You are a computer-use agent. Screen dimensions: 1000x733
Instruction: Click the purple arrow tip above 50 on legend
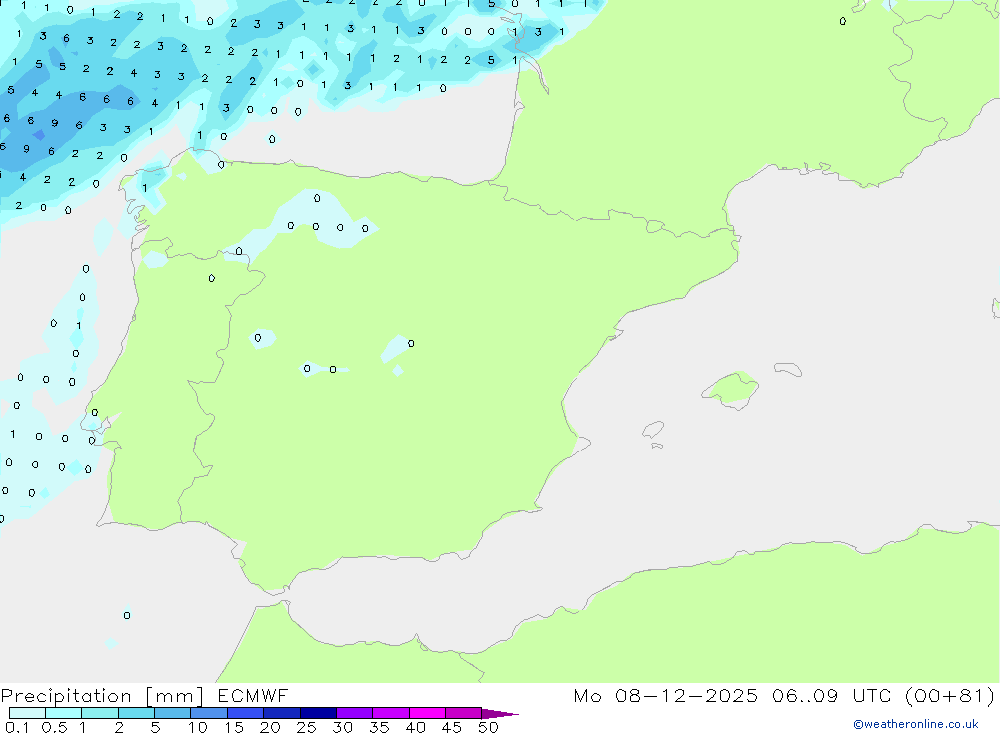(x=500, y=713)
